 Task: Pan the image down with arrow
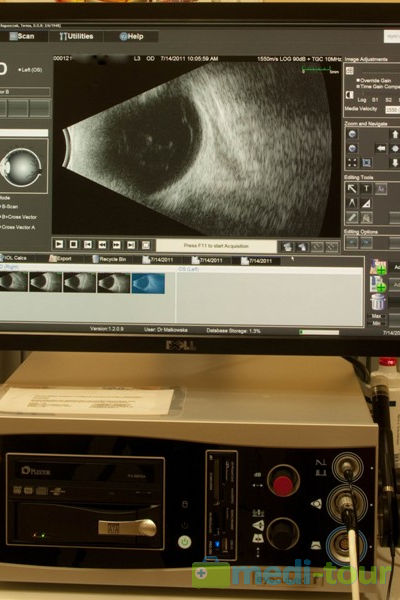click(395, 163)
